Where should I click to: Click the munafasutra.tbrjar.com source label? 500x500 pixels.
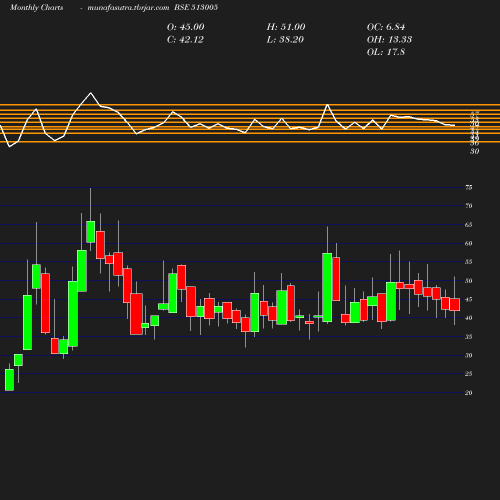click(128, 8)
